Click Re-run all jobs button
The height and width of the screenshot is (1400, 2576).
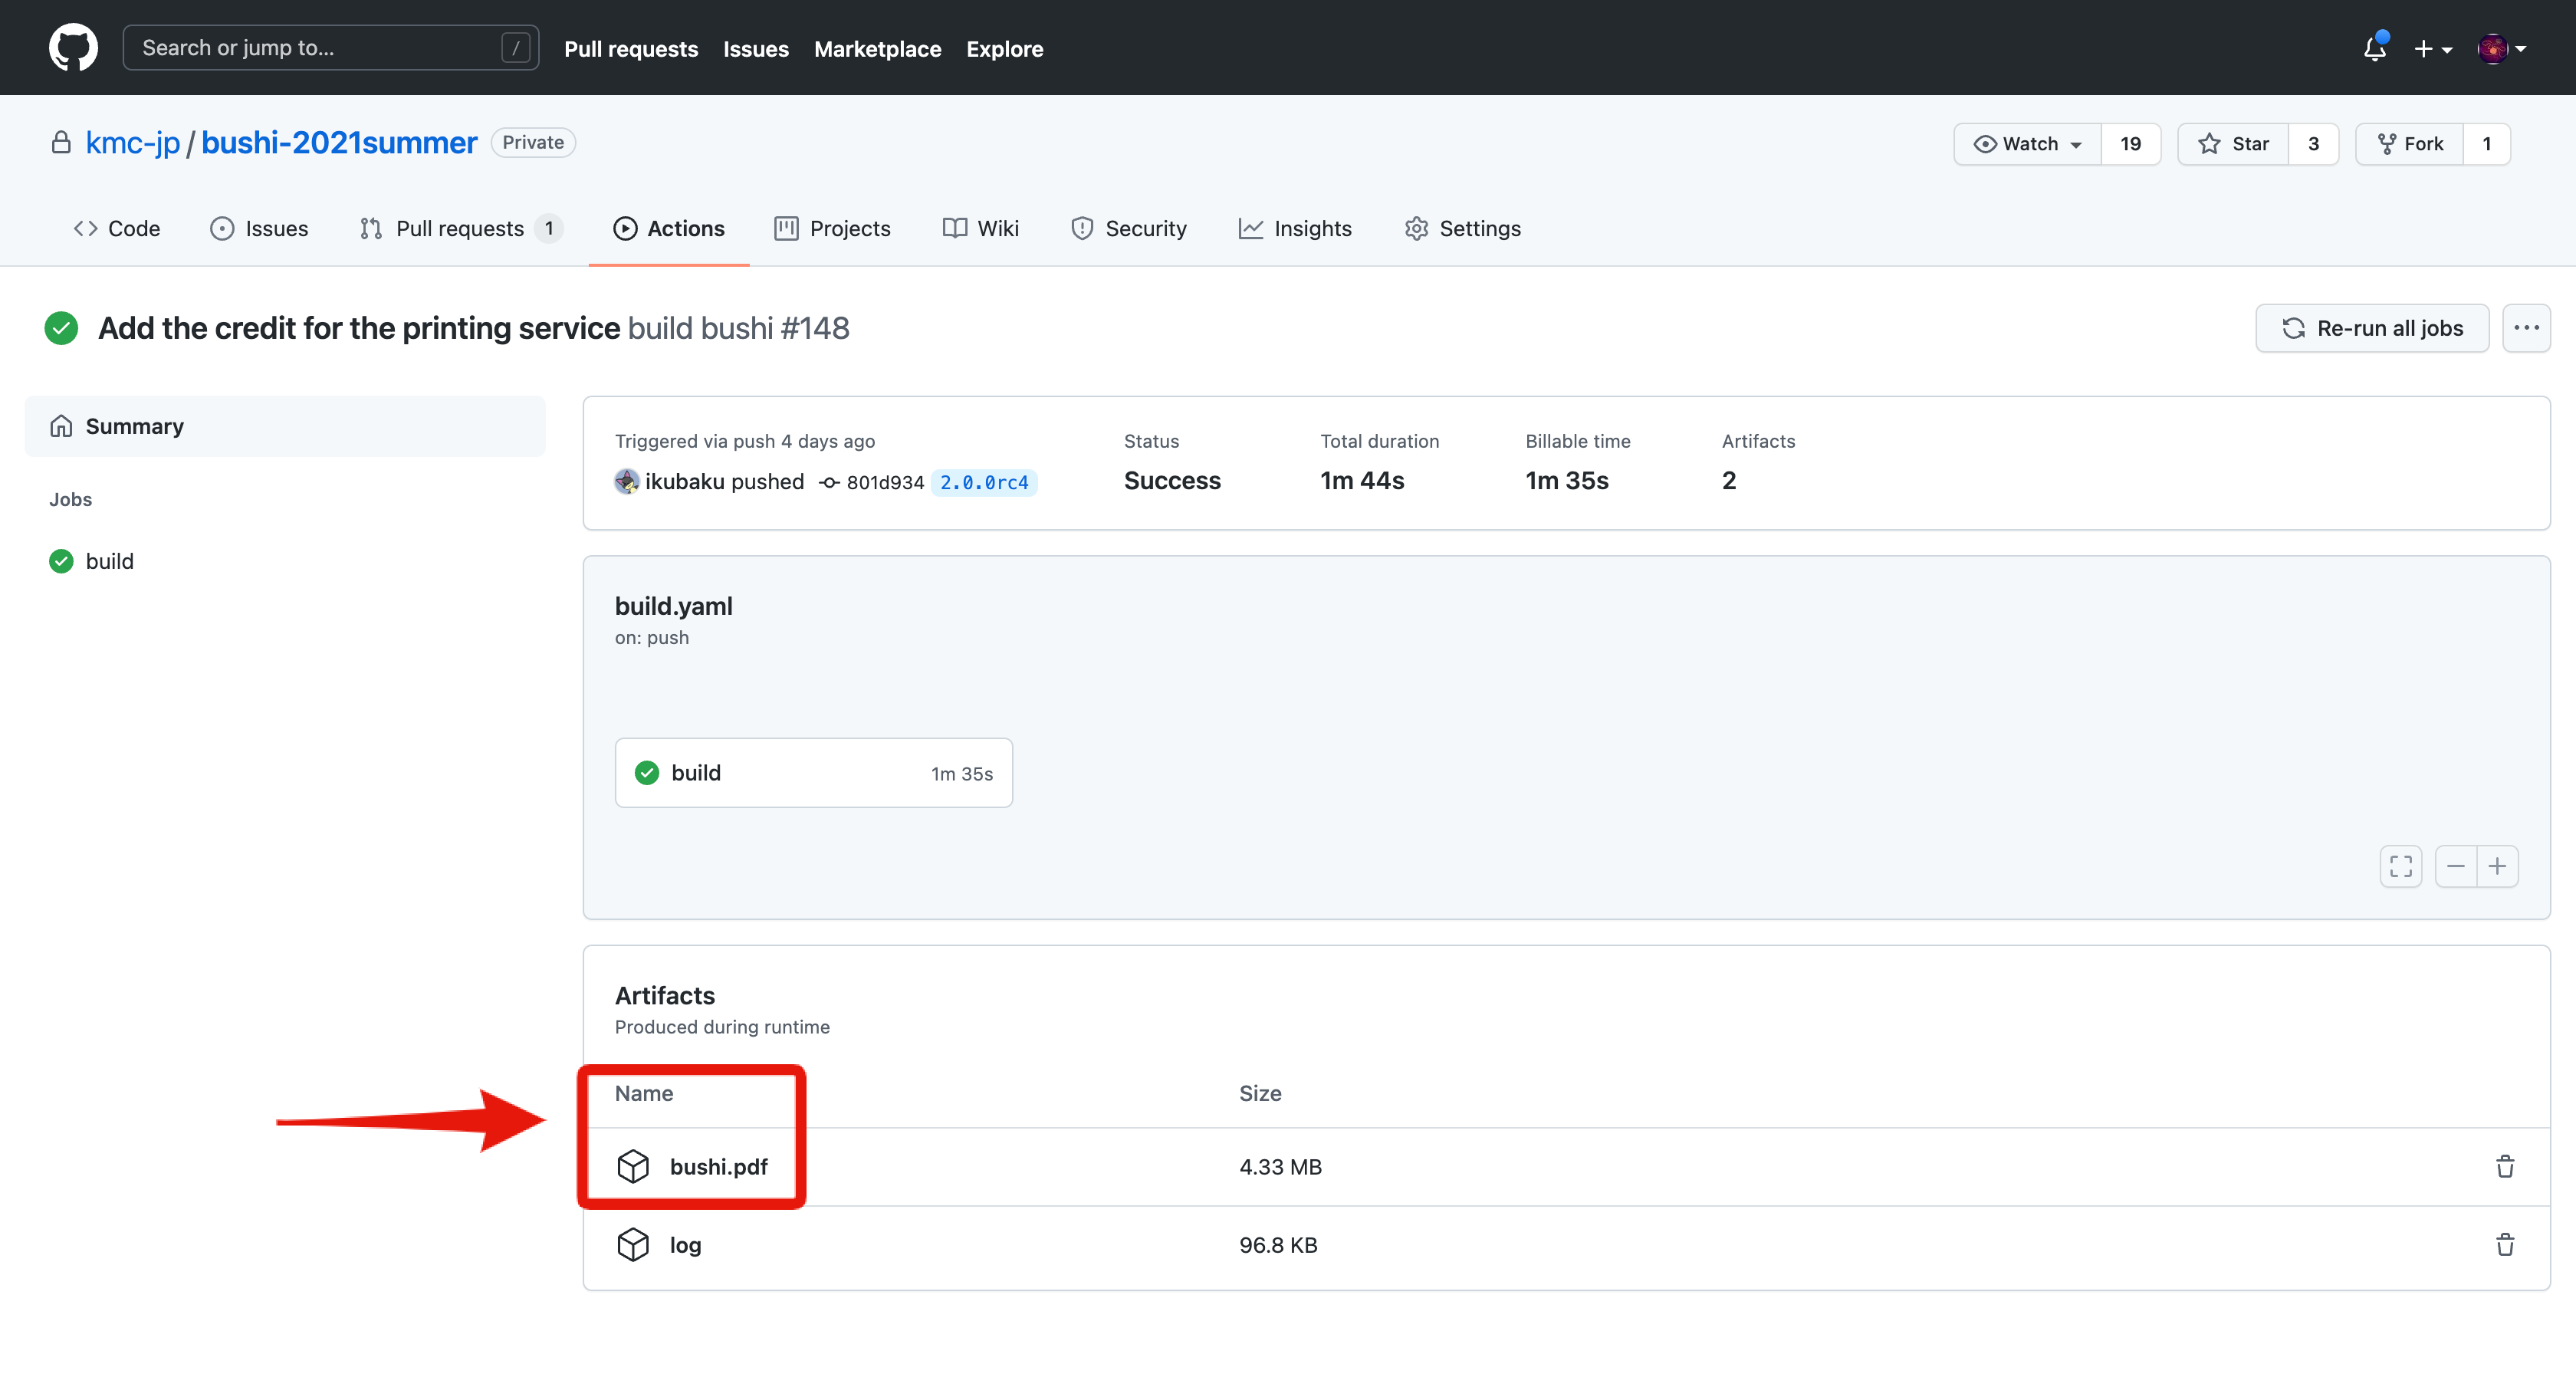coord(2372,328)
